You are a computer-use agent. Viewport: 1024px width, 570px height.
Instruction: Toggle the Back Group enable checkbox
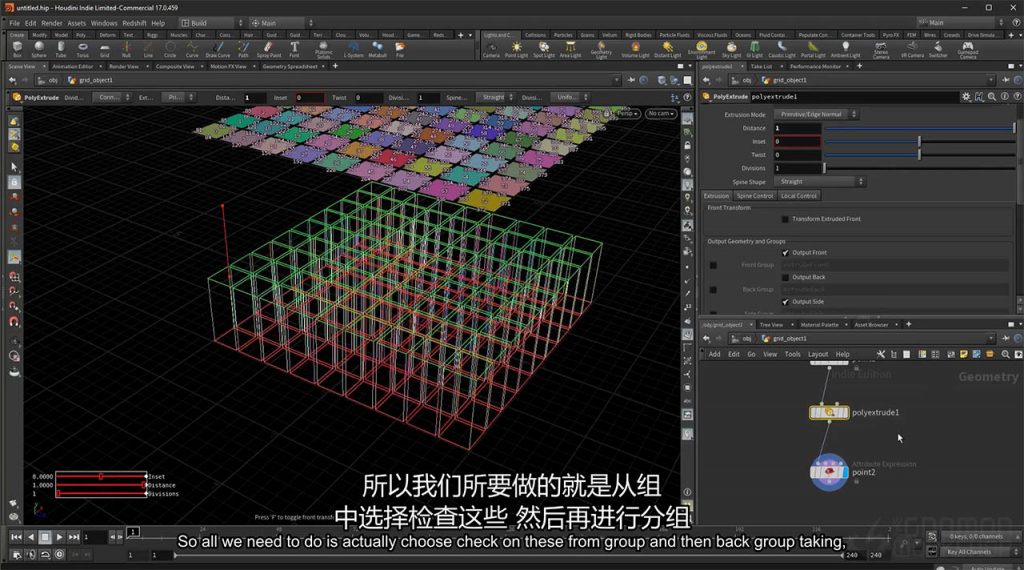click(x=713, y=290)
